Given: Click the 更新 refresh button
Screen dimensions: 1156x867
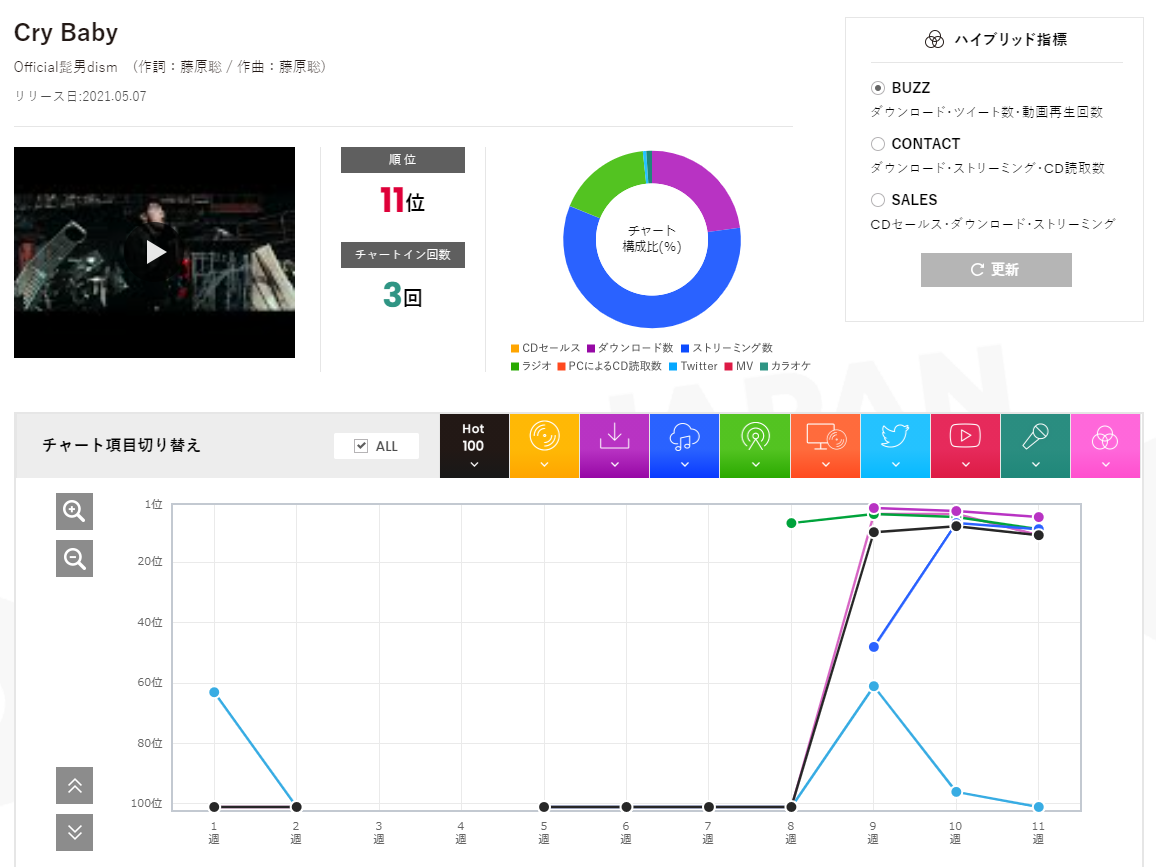Looking at the screenshot, I should click(x=996, y=270).
